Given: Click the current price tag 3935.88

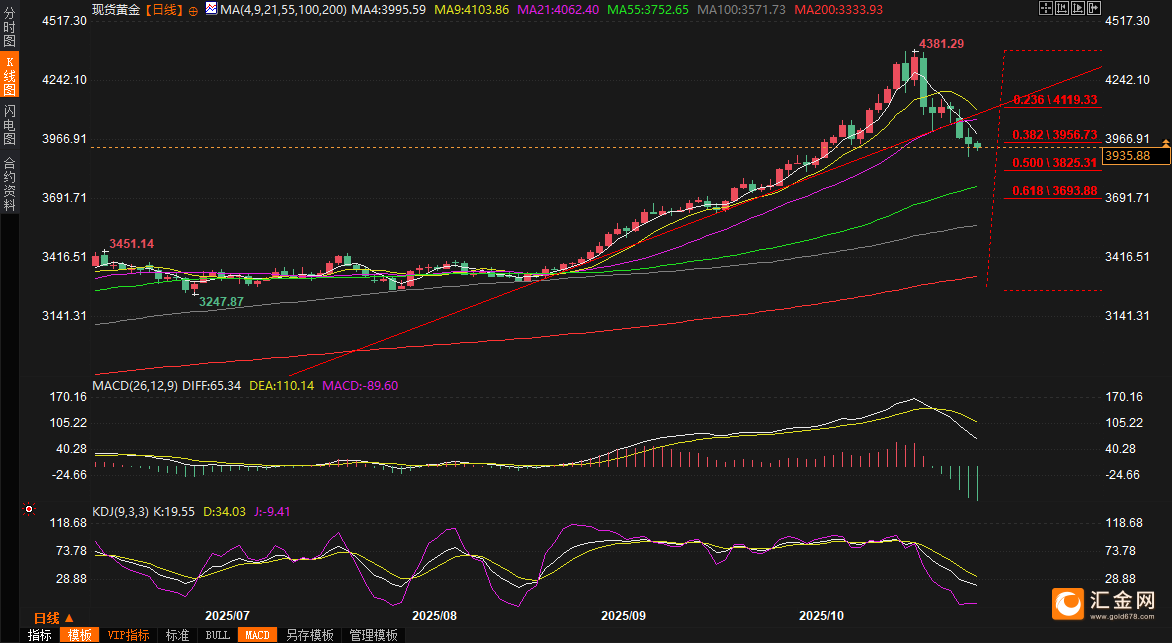Looking at the screenshot, I should (1126, 156).
